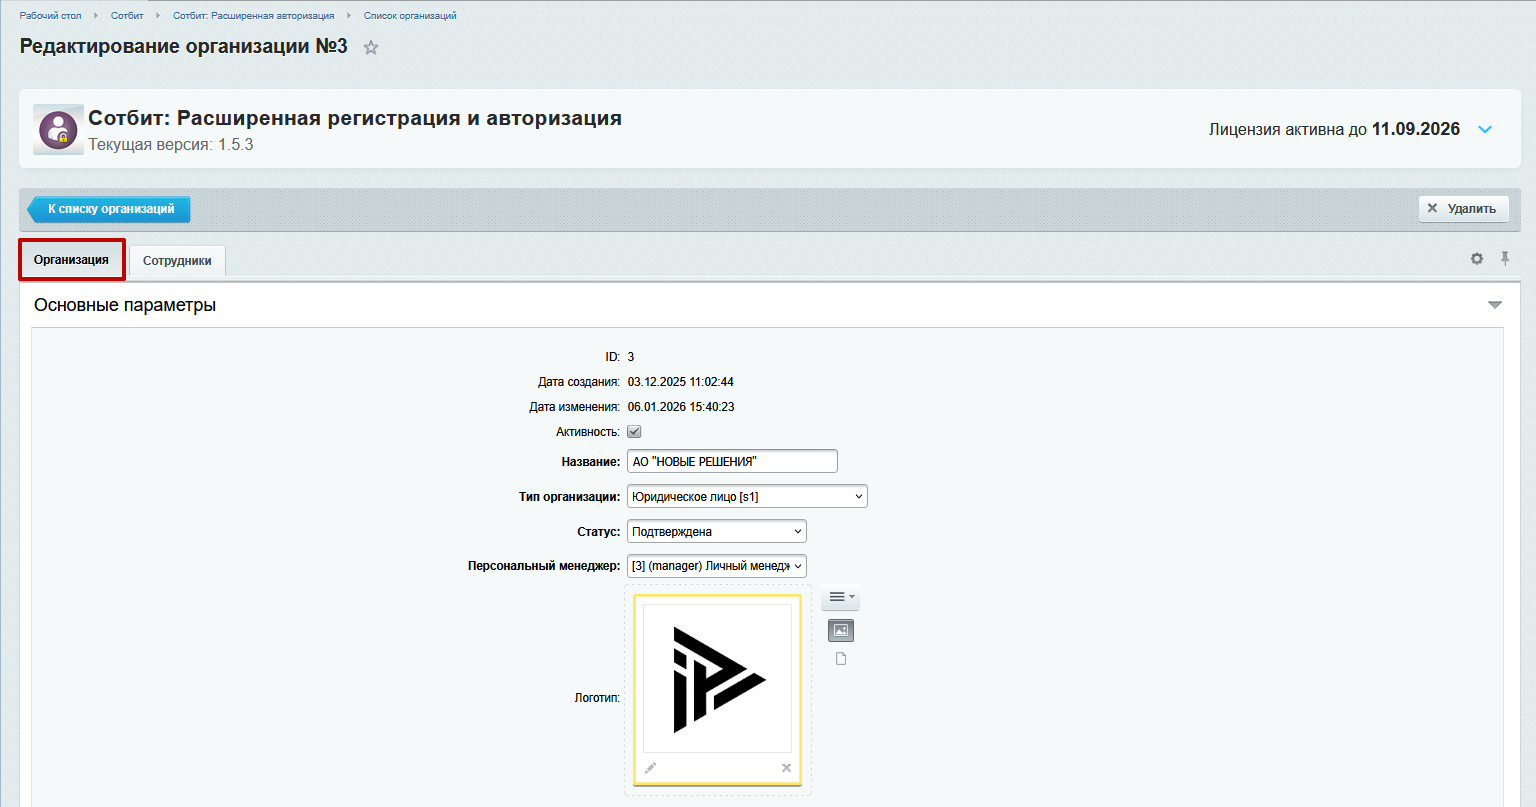Viewport: 1536px width, 807px height.
Task: Switch to the Сотрудники tab
Action: point(177,261)
